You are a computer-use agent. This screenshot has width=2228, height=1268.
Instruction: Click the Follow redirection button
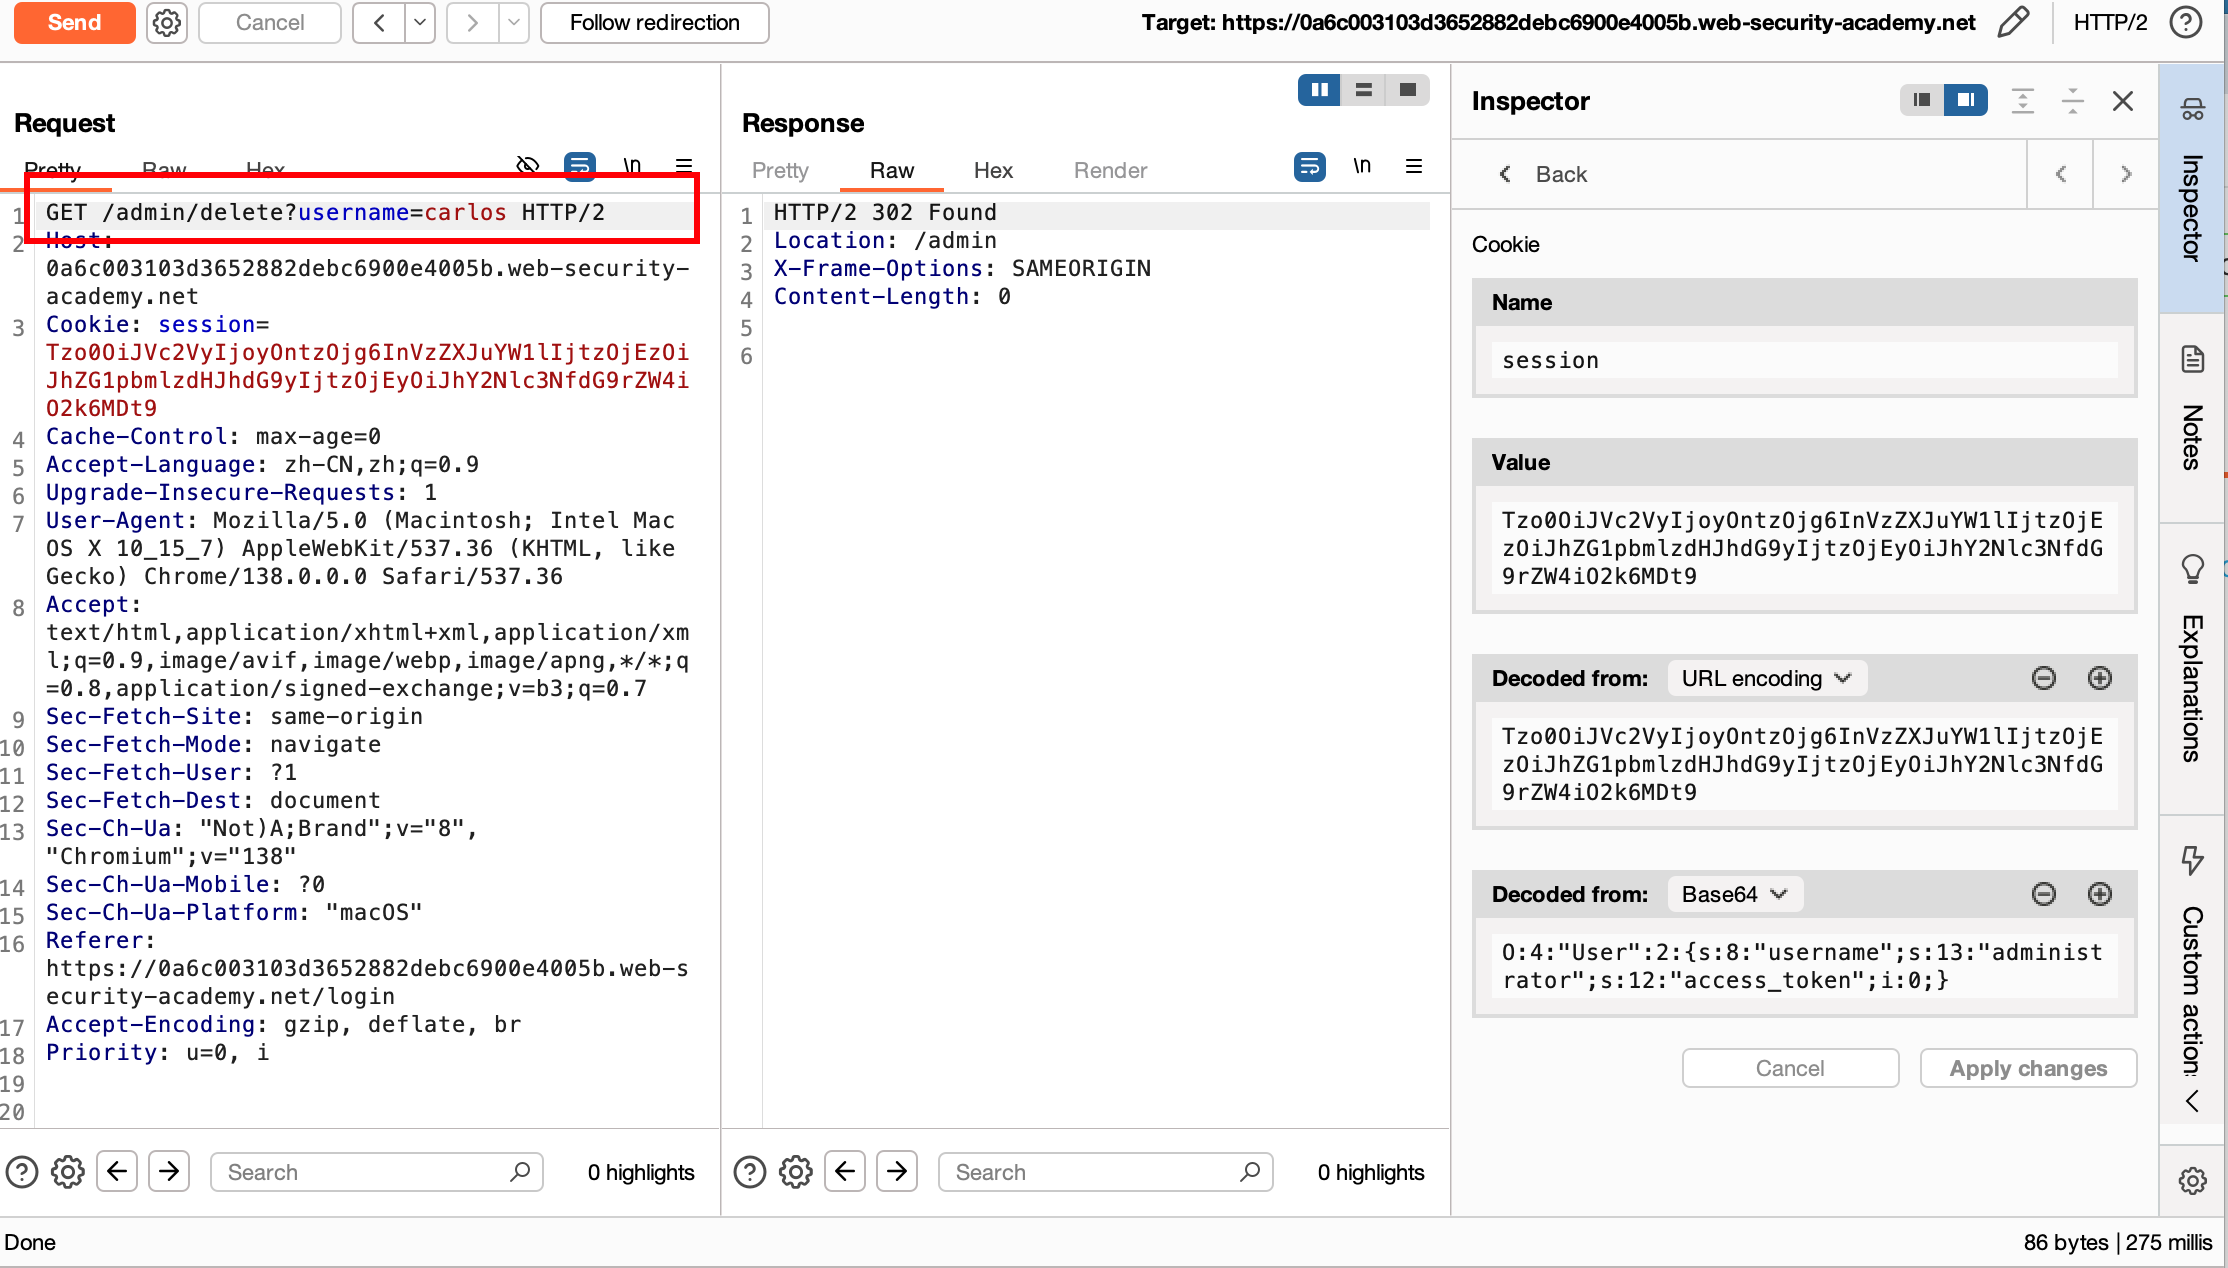(654, 22)
